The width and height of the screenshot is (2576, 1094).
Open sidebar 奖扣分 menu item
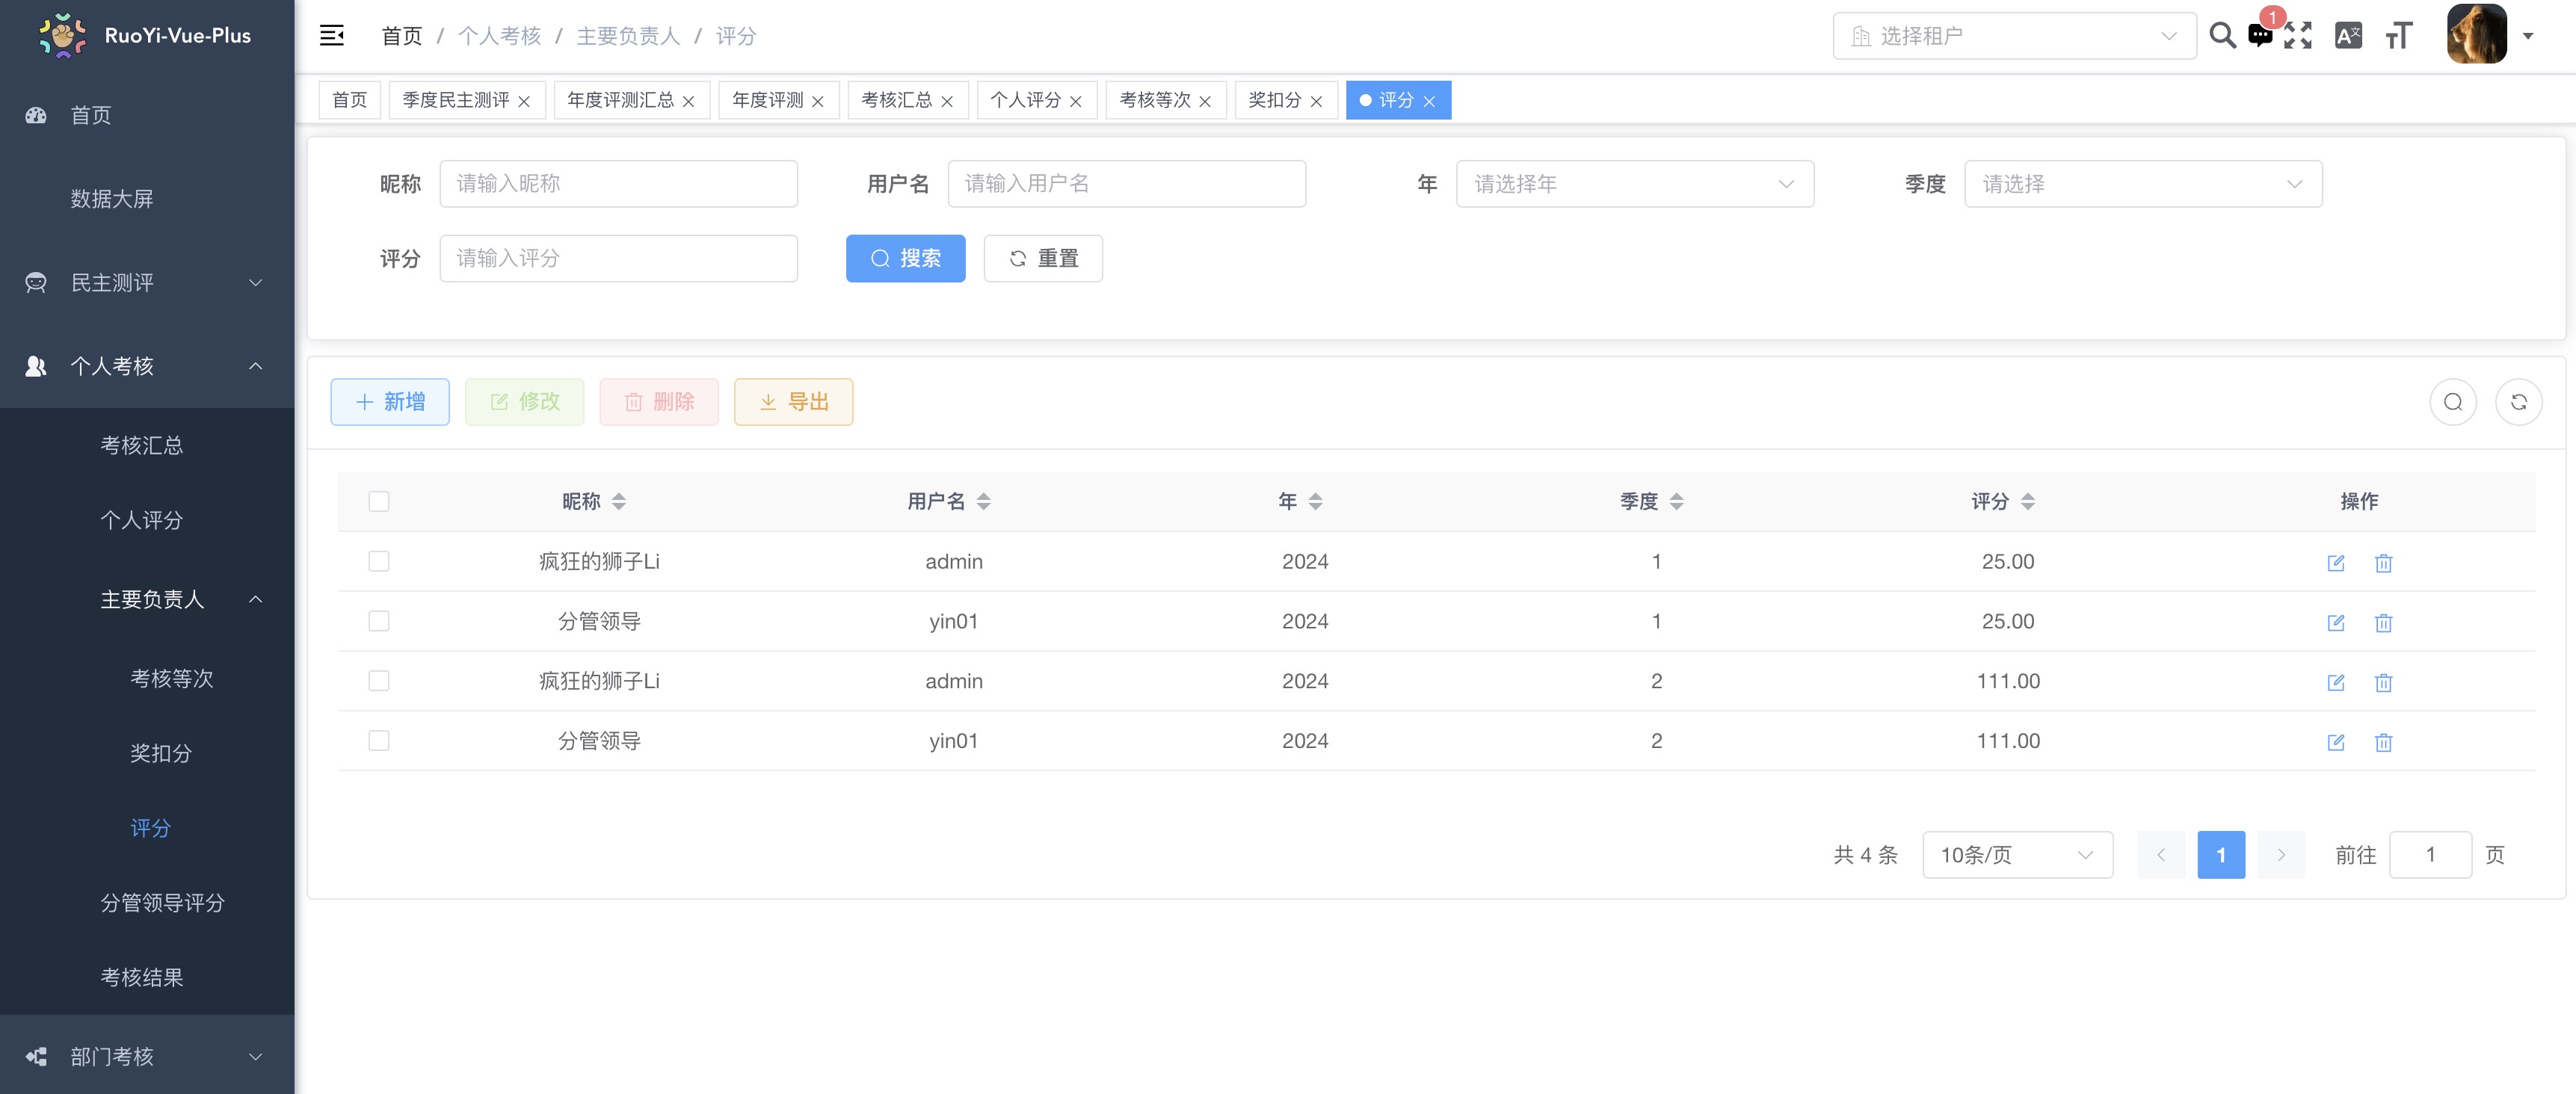pyautogui.click(x=147, y=753)
